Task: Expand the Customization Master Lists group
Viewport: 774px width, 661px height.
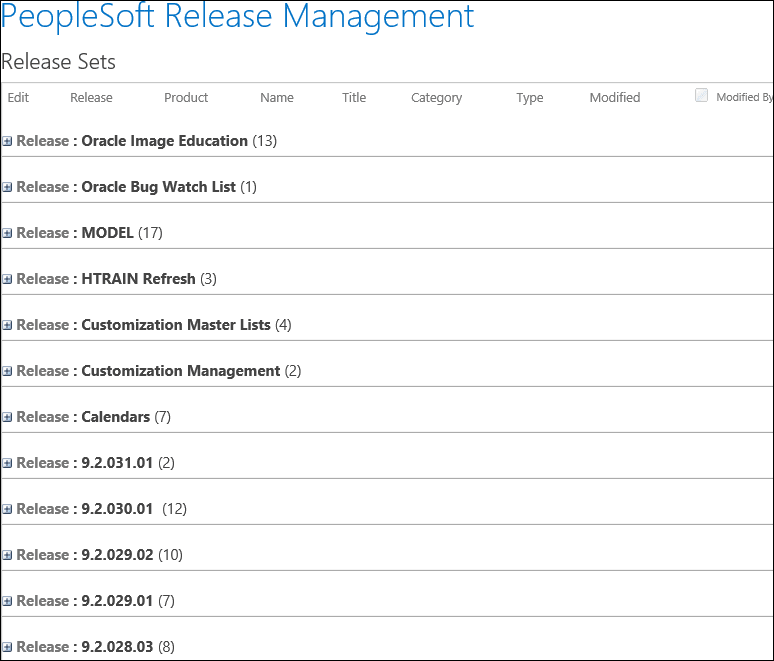Action: (7, 325)
